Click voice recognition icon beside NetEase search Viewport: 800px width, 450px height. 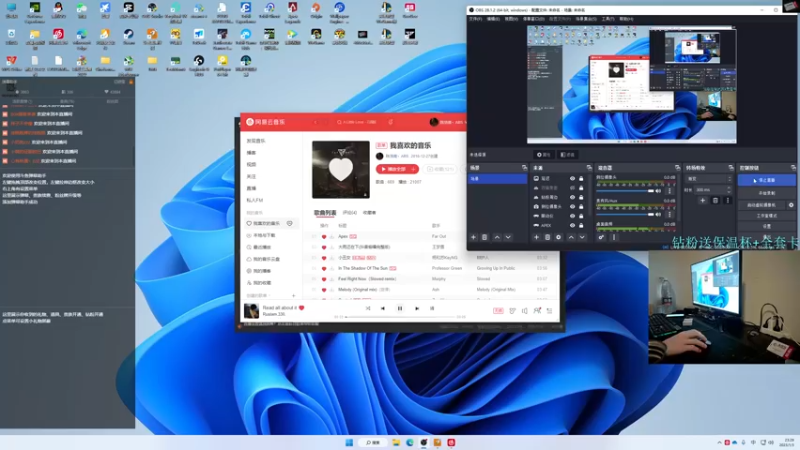[x=390, y=122]
